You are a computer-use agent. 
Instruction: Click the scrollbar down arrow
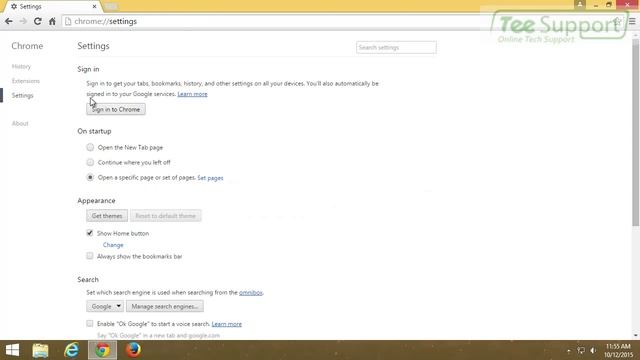tap(636, 336)
